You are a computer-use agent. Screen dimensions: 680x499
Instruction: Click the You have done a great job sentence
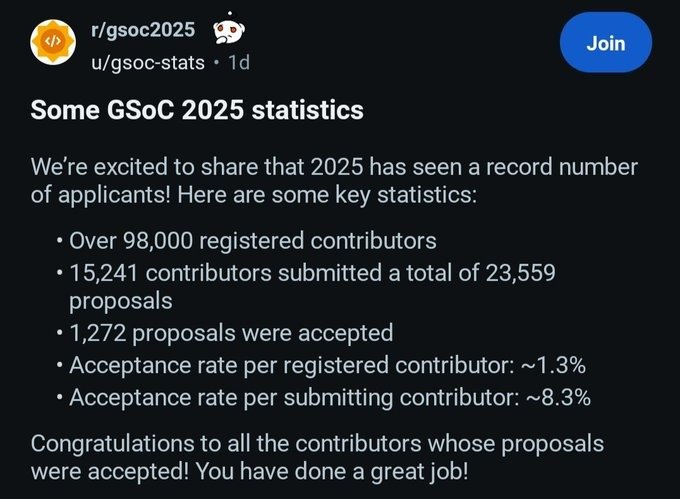point(332,471)
